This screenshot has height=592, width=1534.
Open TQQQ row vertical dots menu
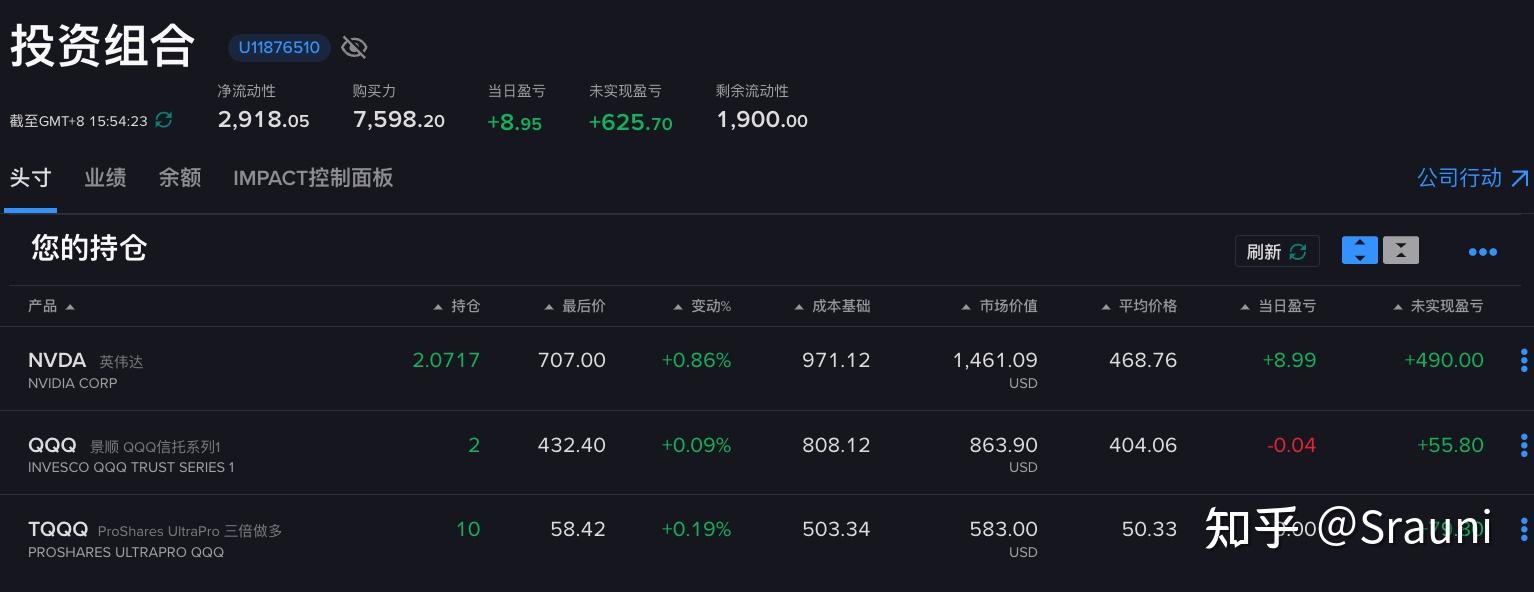1524,529
